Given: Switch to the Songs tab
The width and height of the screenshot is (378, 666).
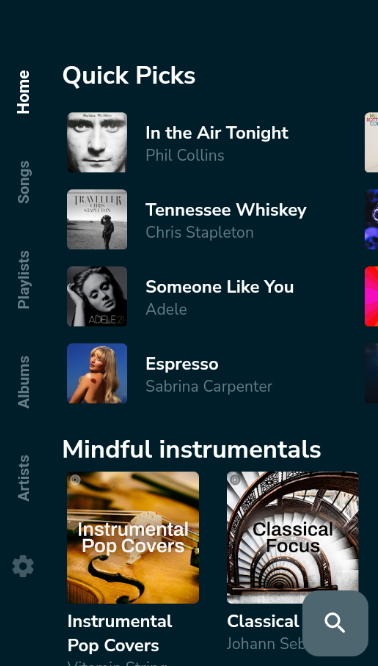Looking at the screenshot, I should coord(23,182).
